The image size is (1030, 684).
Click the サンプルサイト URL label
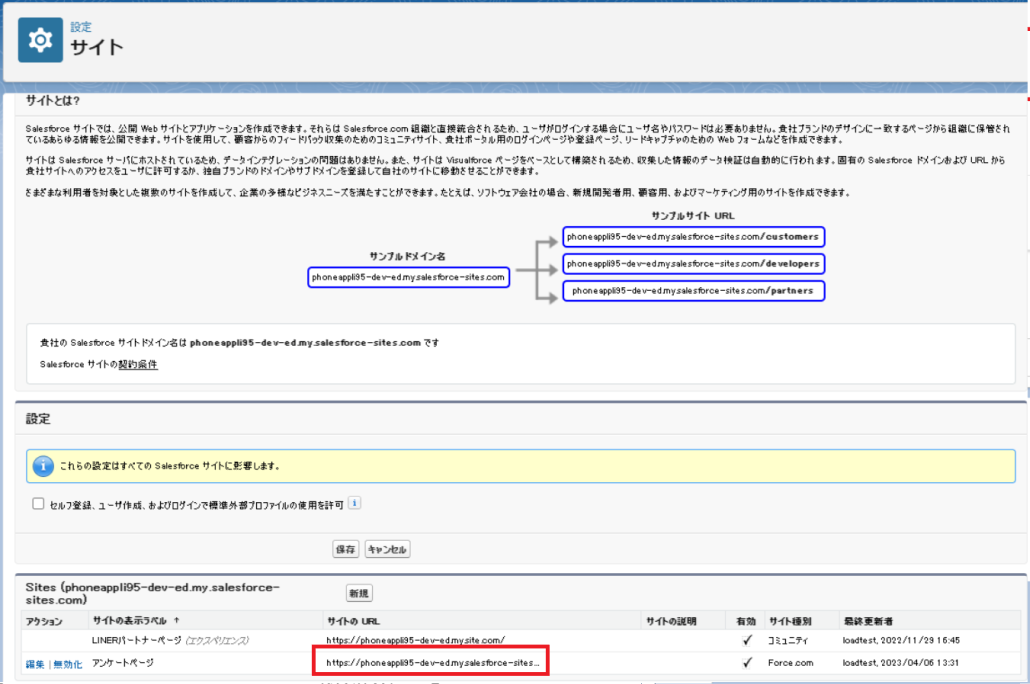coord(692,216)
